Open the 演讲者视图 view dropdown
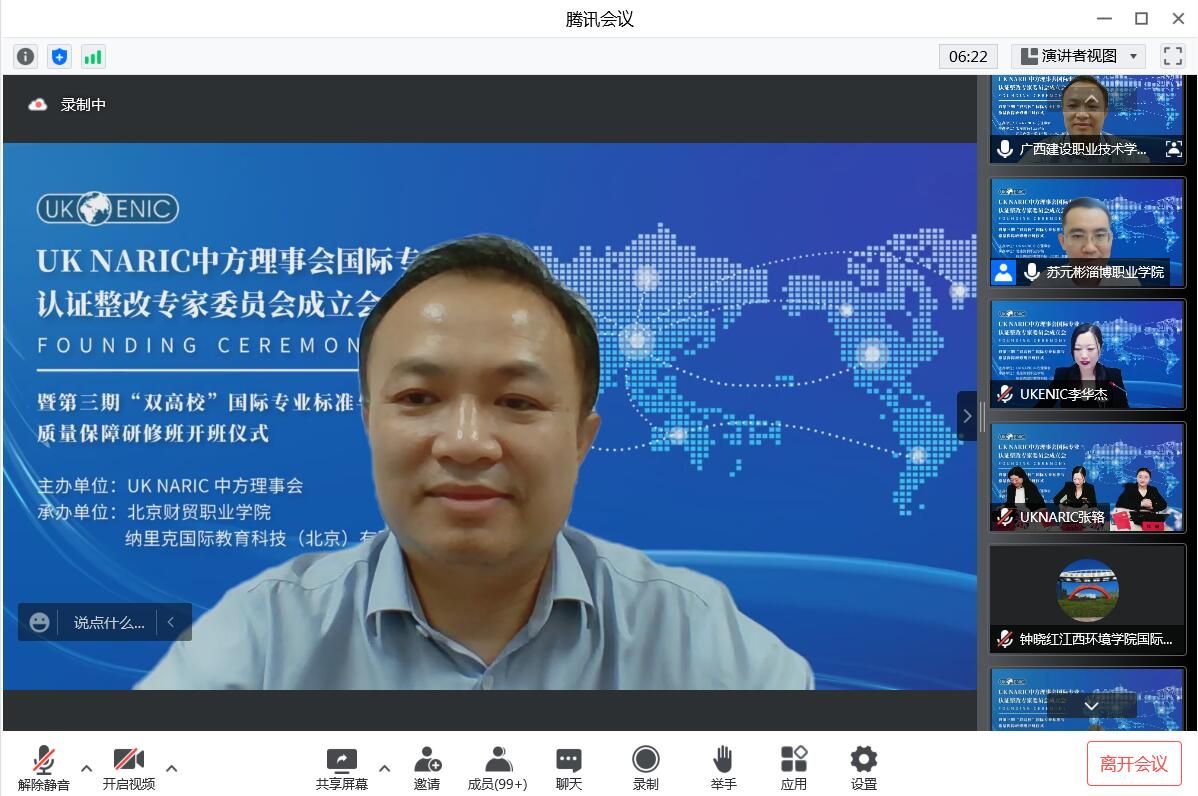Image resolution: width=1198 pixels, height=796 pixels. point(1079,56)
